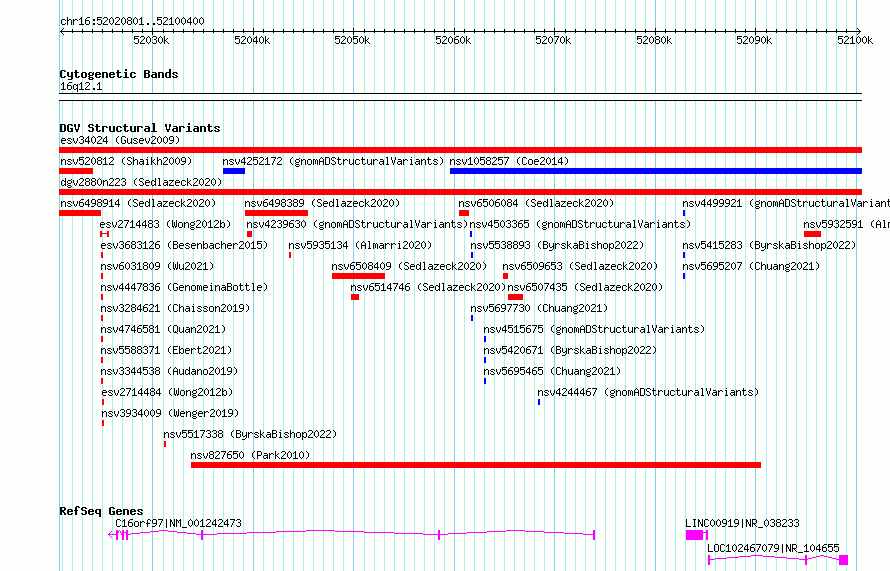Select the nsv827650 (Park2010) long red bar
The height and width of the screenshot is (571, 890).
point(476,465)
